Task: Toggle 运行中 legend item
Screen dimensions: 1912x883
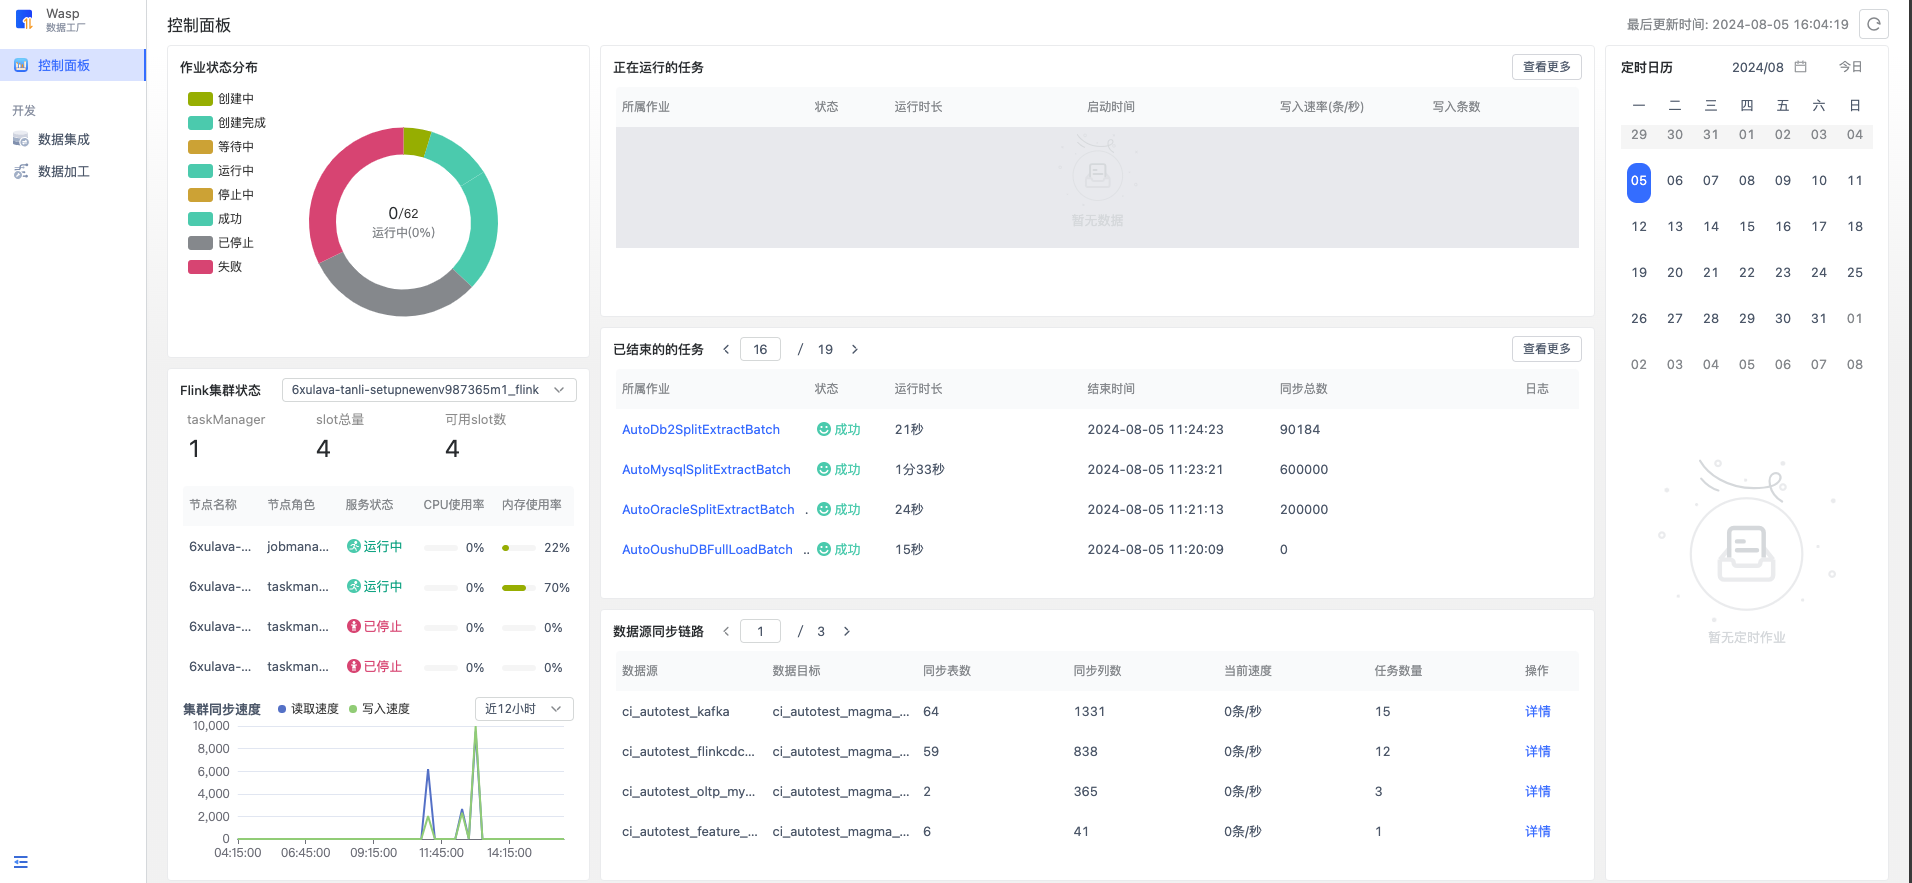Action: [x=221, y=171]
